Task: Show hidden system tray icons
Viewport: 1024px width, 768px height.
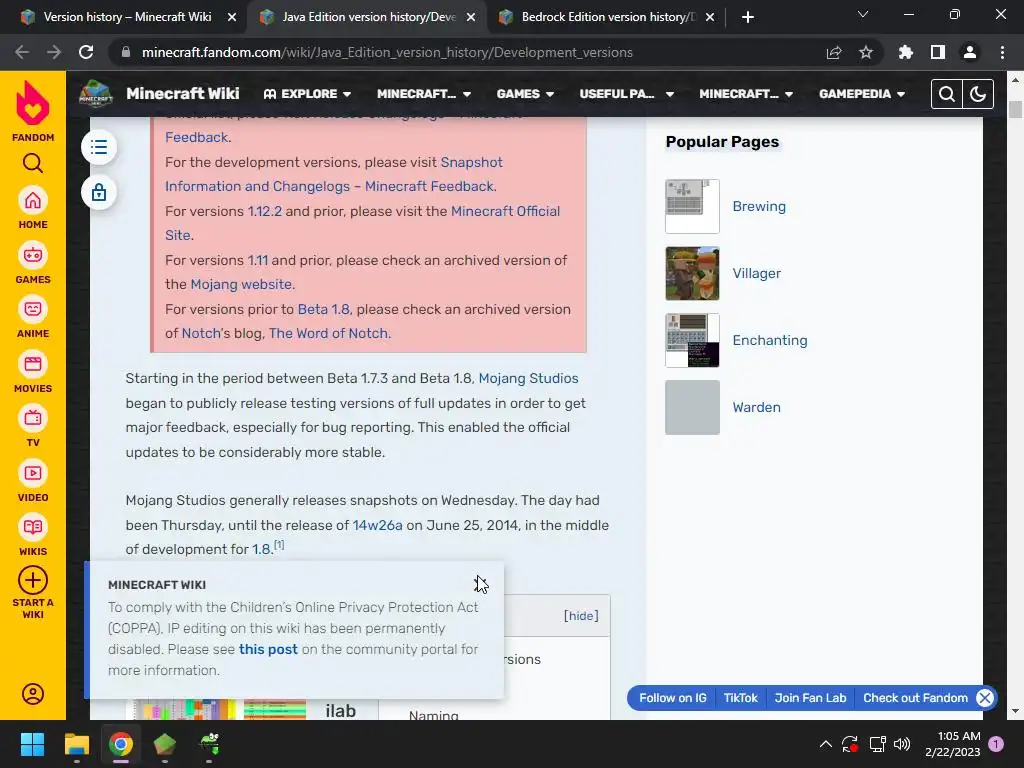Action: 825,744
